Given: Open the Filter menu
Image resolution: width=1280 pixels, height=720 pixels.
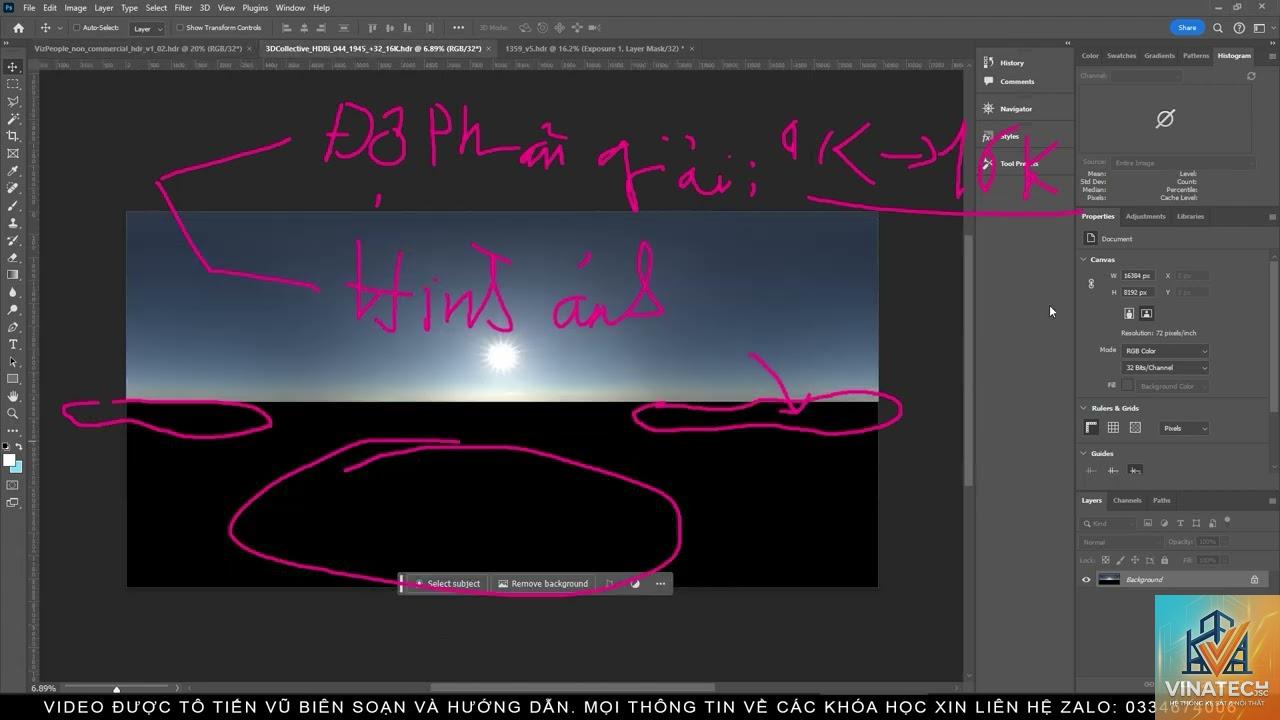Looking at the screenshot, I should [183, 7].
